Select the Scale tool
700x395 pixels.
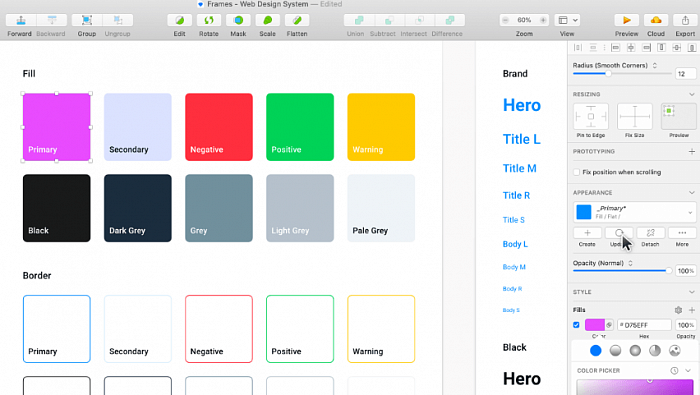tap(267, 20)
